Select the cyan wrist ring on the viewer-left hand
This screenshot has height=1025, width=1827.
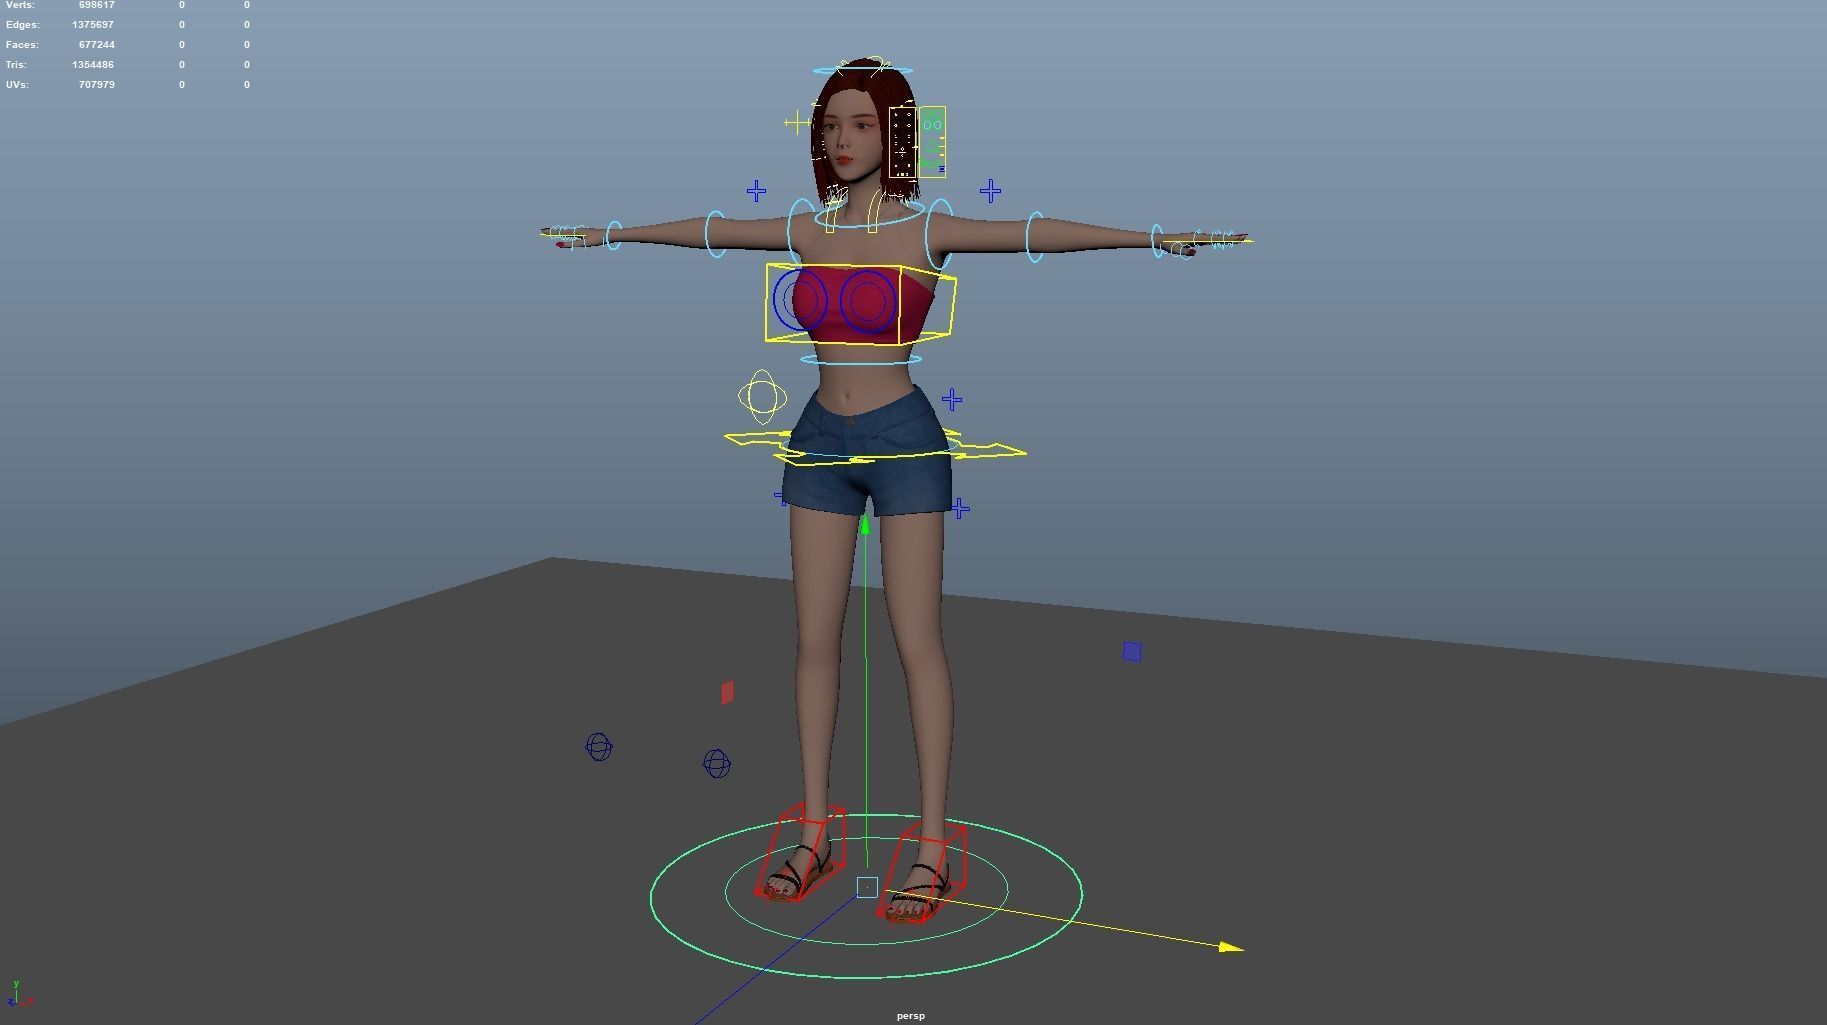613,236
